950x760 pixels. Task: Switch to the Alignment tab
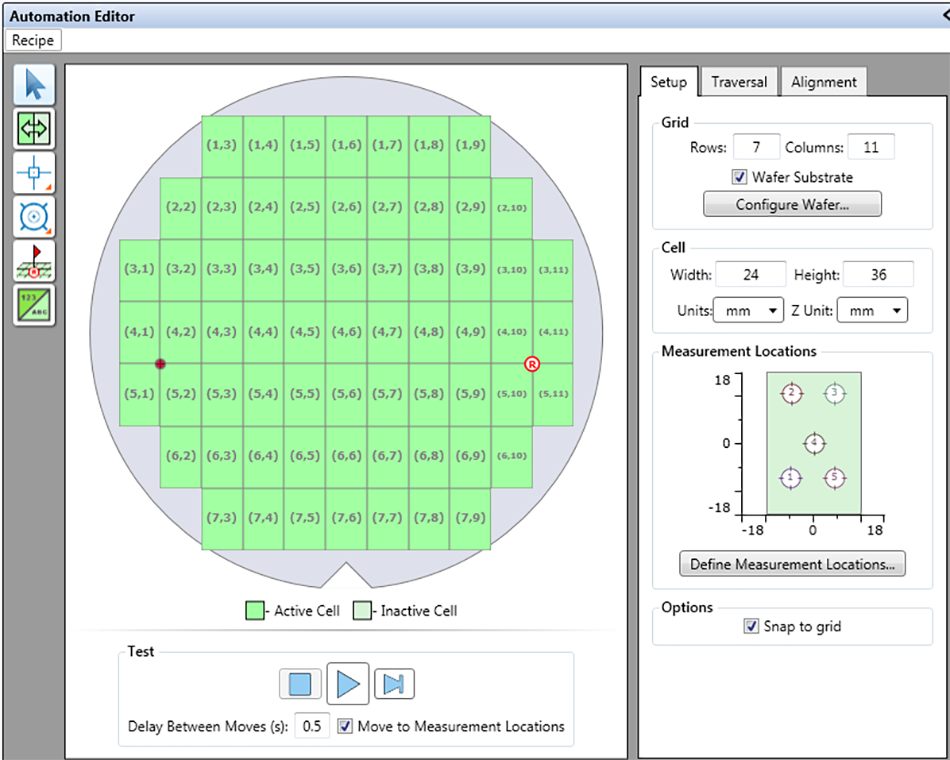tap(823, 82)
